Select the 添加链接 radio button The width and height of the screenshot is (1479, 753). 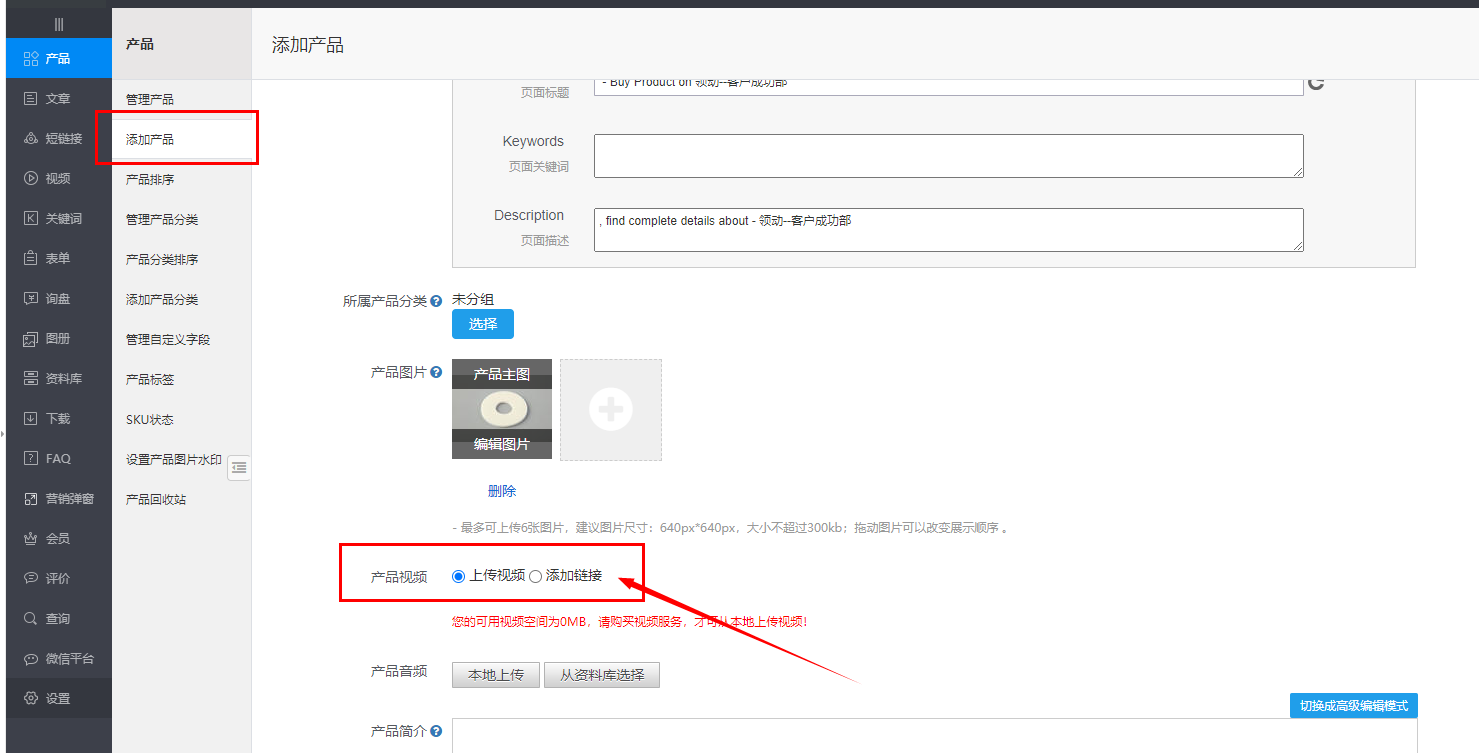pyautogui.click(x=535, y=576)
